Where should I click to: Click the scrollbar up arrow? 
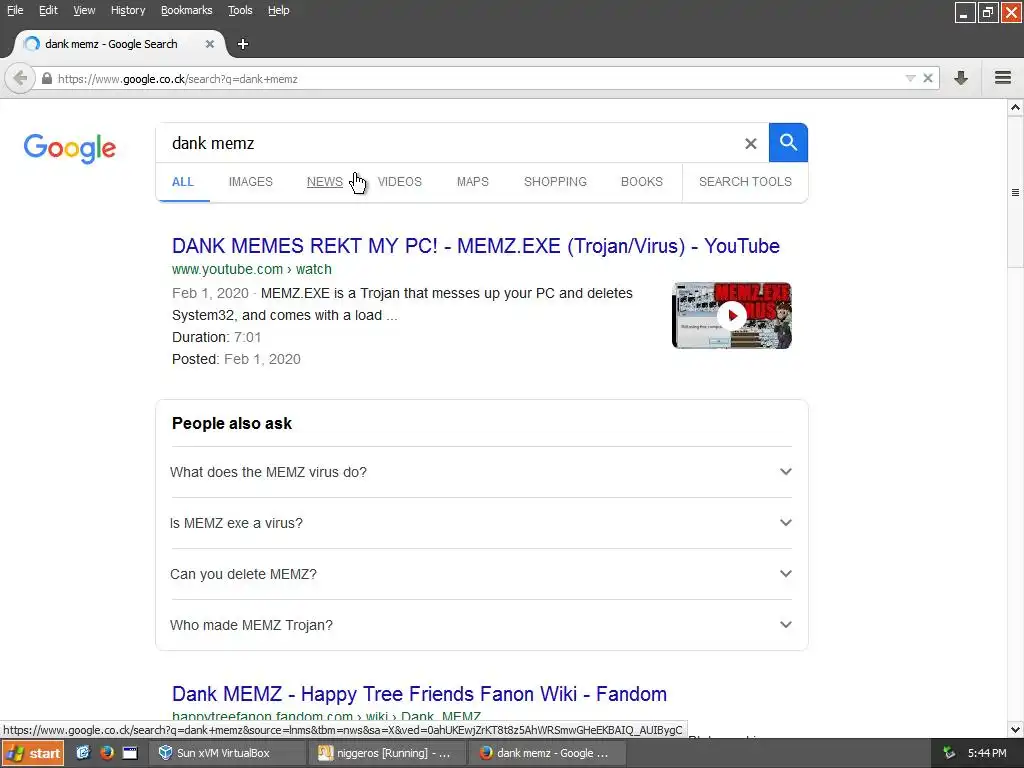point(1016,107)
